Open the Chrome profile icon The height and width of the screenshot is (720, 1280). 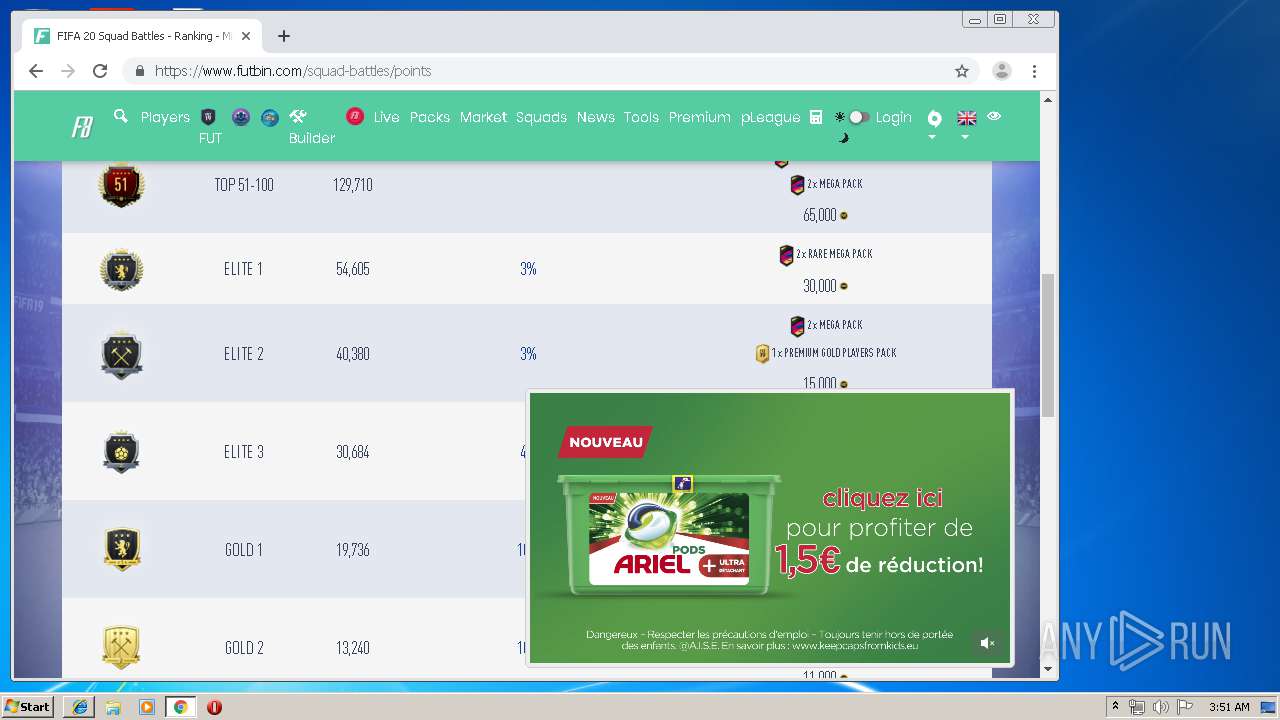tap(1001, 71)
